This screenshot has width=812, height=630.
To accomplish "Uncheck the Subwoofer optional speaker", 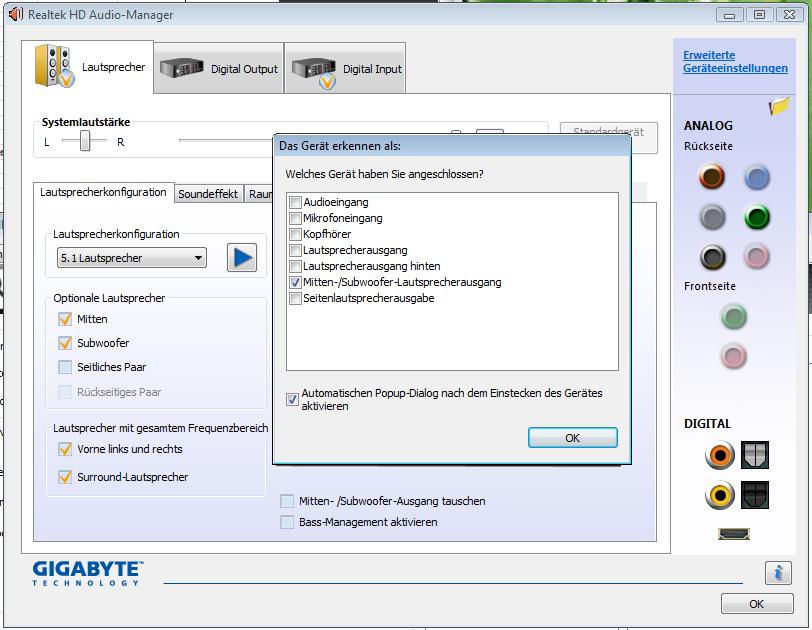I will pyautogui.click(x=65, y=343).
